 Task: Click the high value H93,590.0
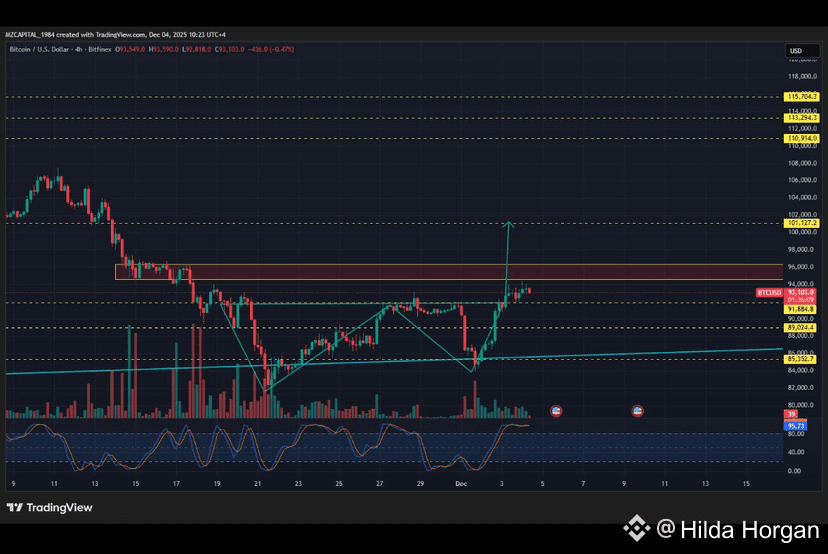click(x=164, y=49)
